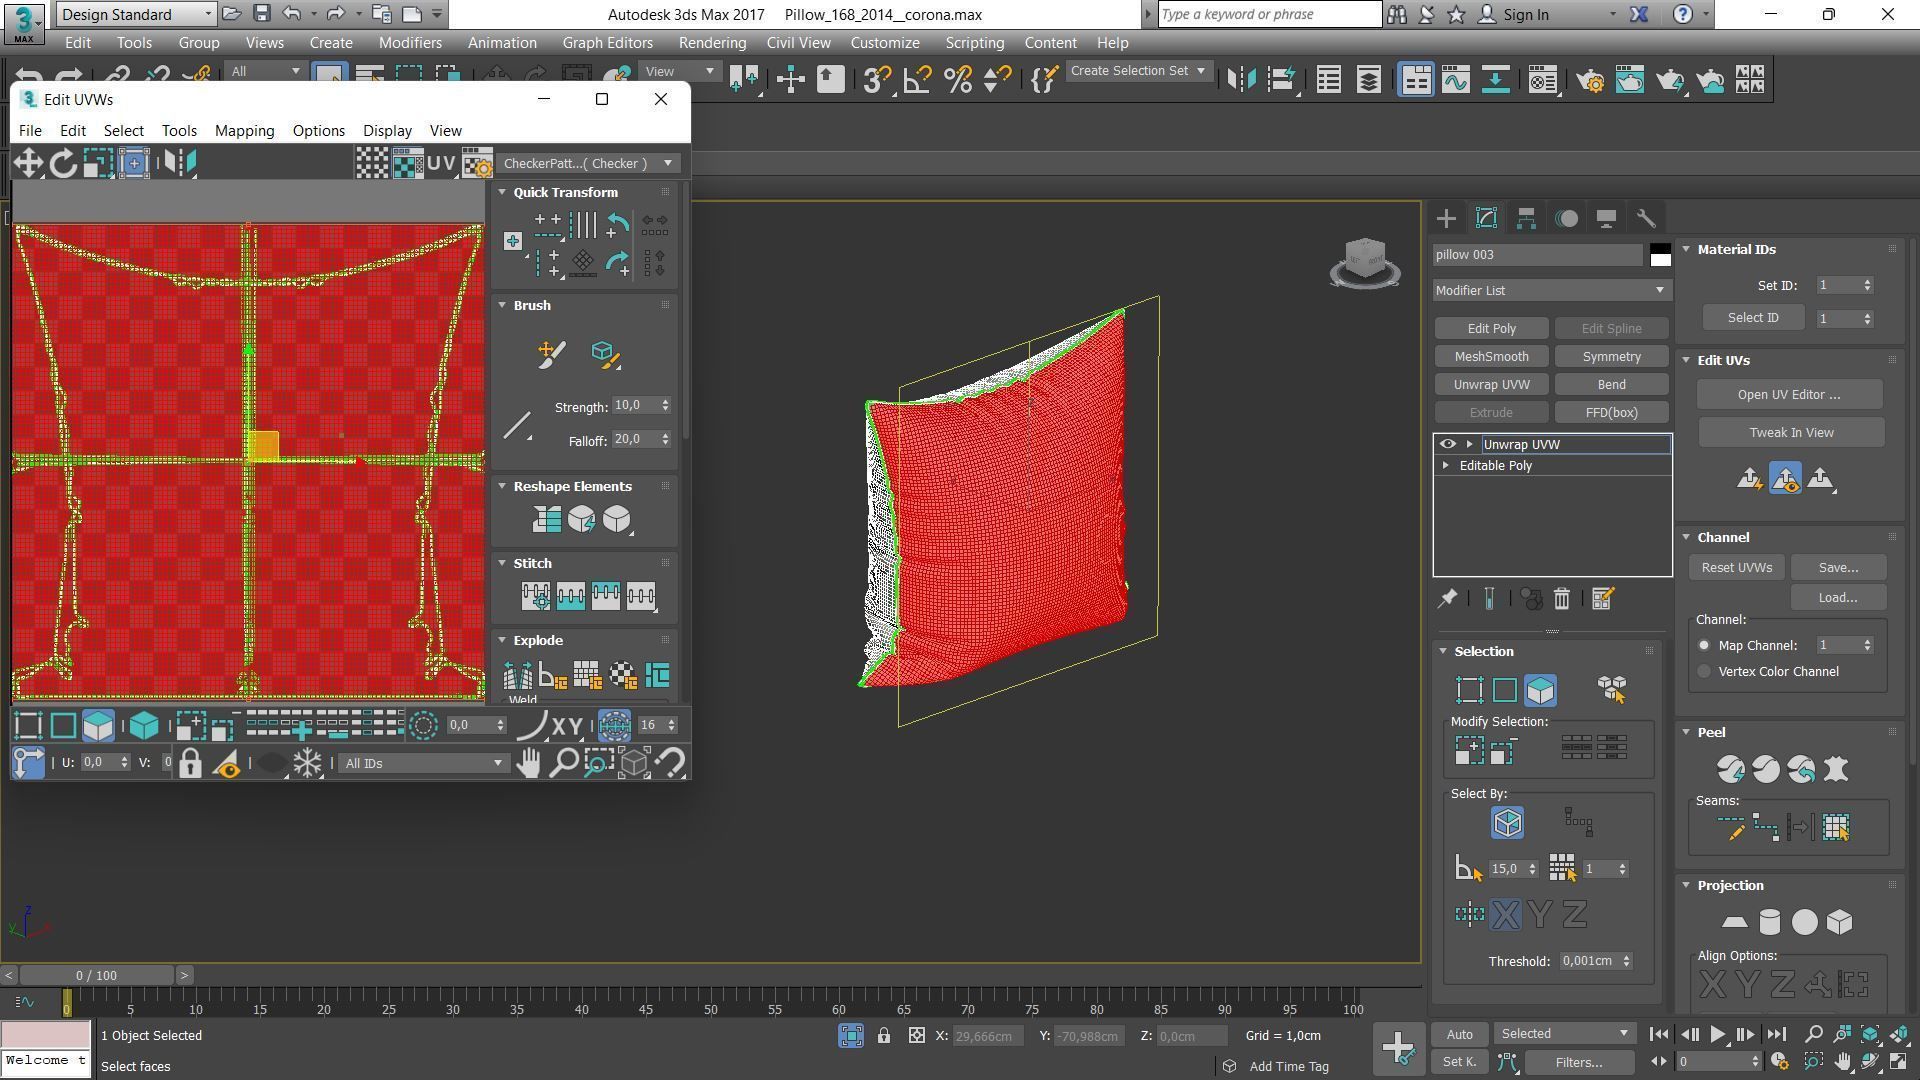Open the Mapping menu in Edit UVWs
1920x1080 pixels.
[x=244, y=131]
